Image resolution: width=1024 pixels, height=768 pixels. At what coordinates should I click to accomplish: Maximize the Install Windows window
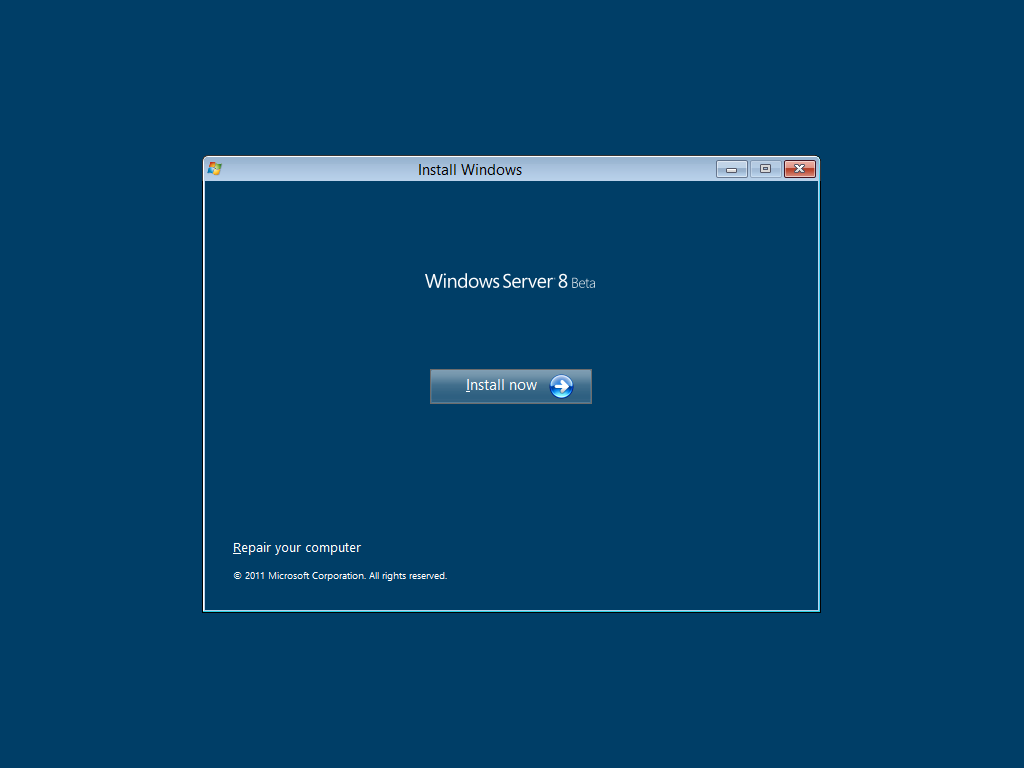point(765,169)
